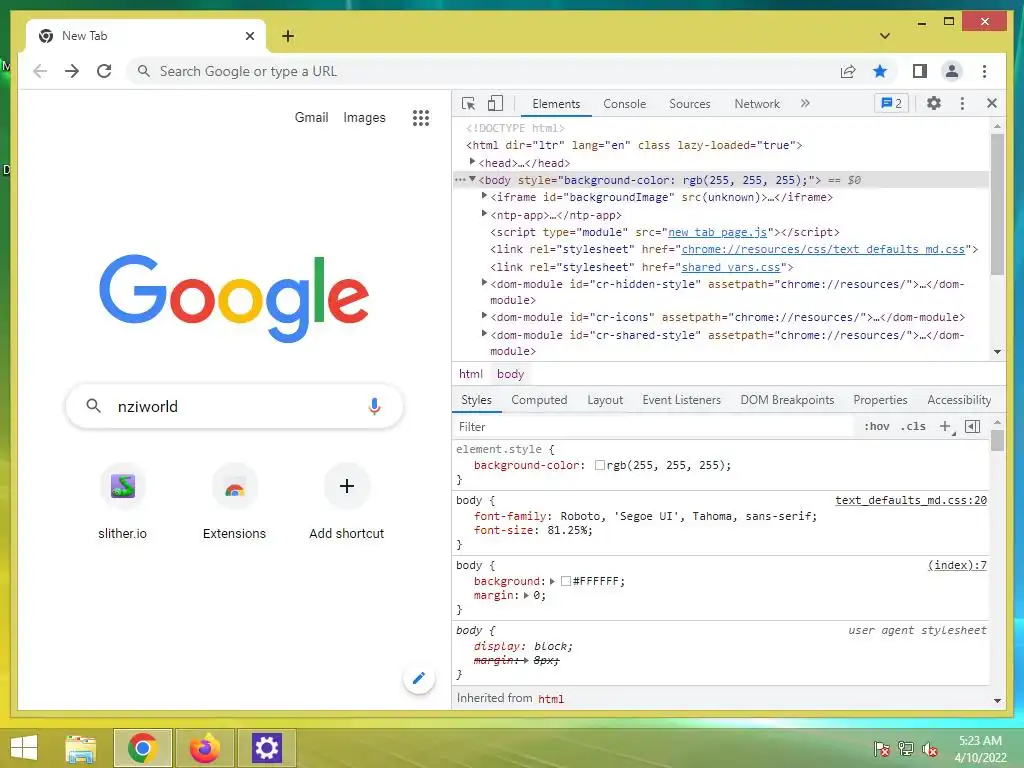The width and height of the screenshot is (1024, 768).
Task: Open the (index):7 source link
Action: [x=957, y=565]
